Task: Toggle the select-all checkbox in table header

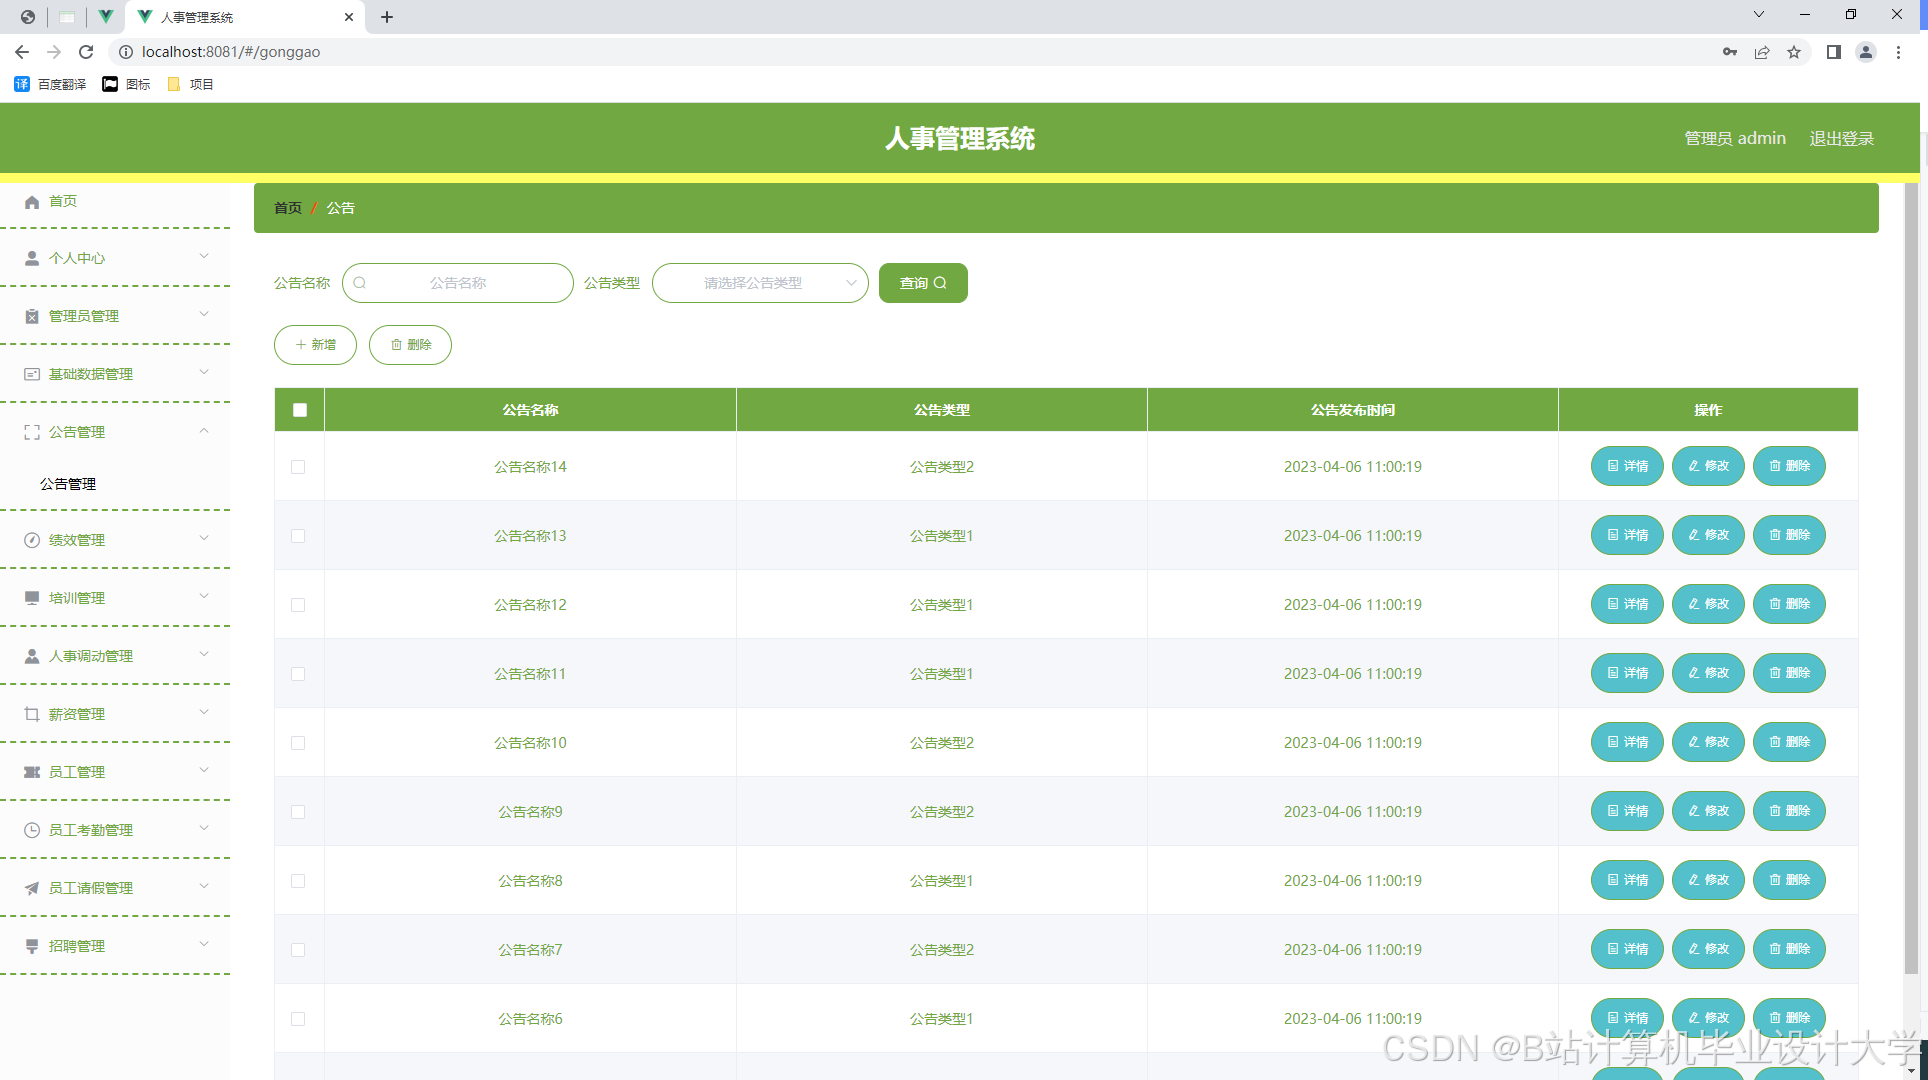Action: coord(300,410)
